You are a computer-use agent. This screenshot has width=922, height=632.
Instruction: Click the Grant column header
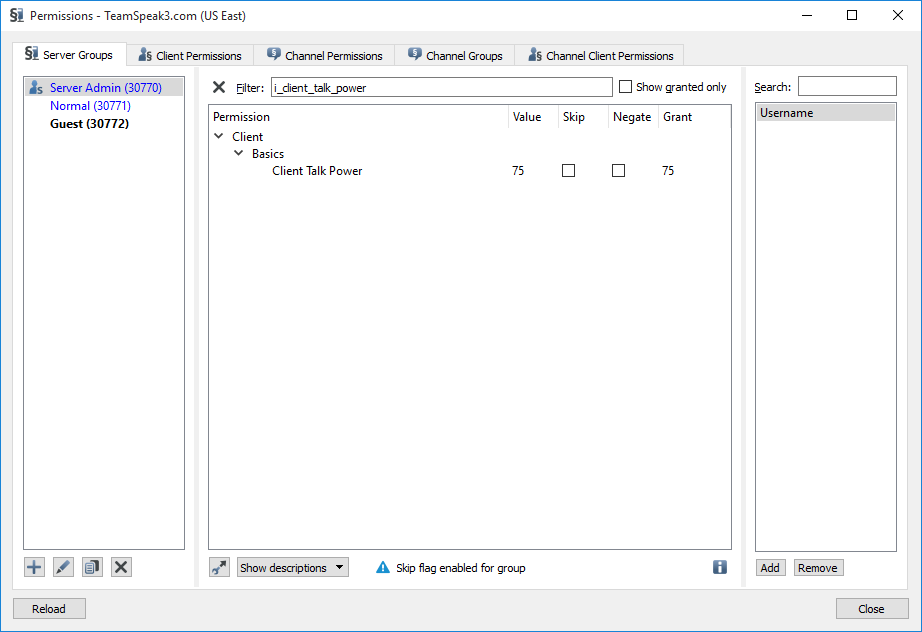[694, 117]
